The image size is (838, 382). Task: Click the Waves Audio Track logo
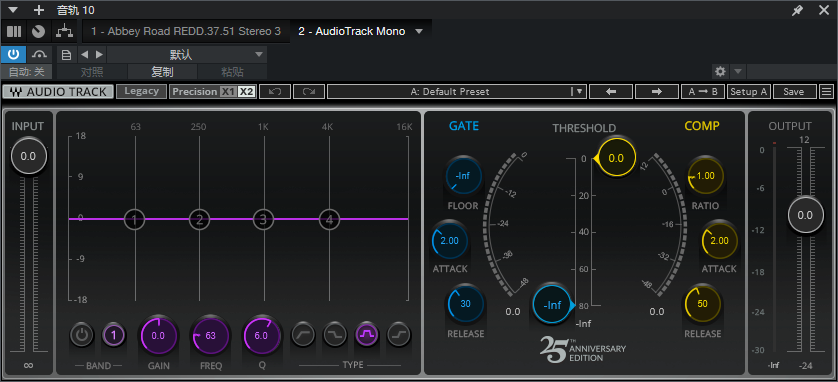pyautogui.click(x=58, y=92)
